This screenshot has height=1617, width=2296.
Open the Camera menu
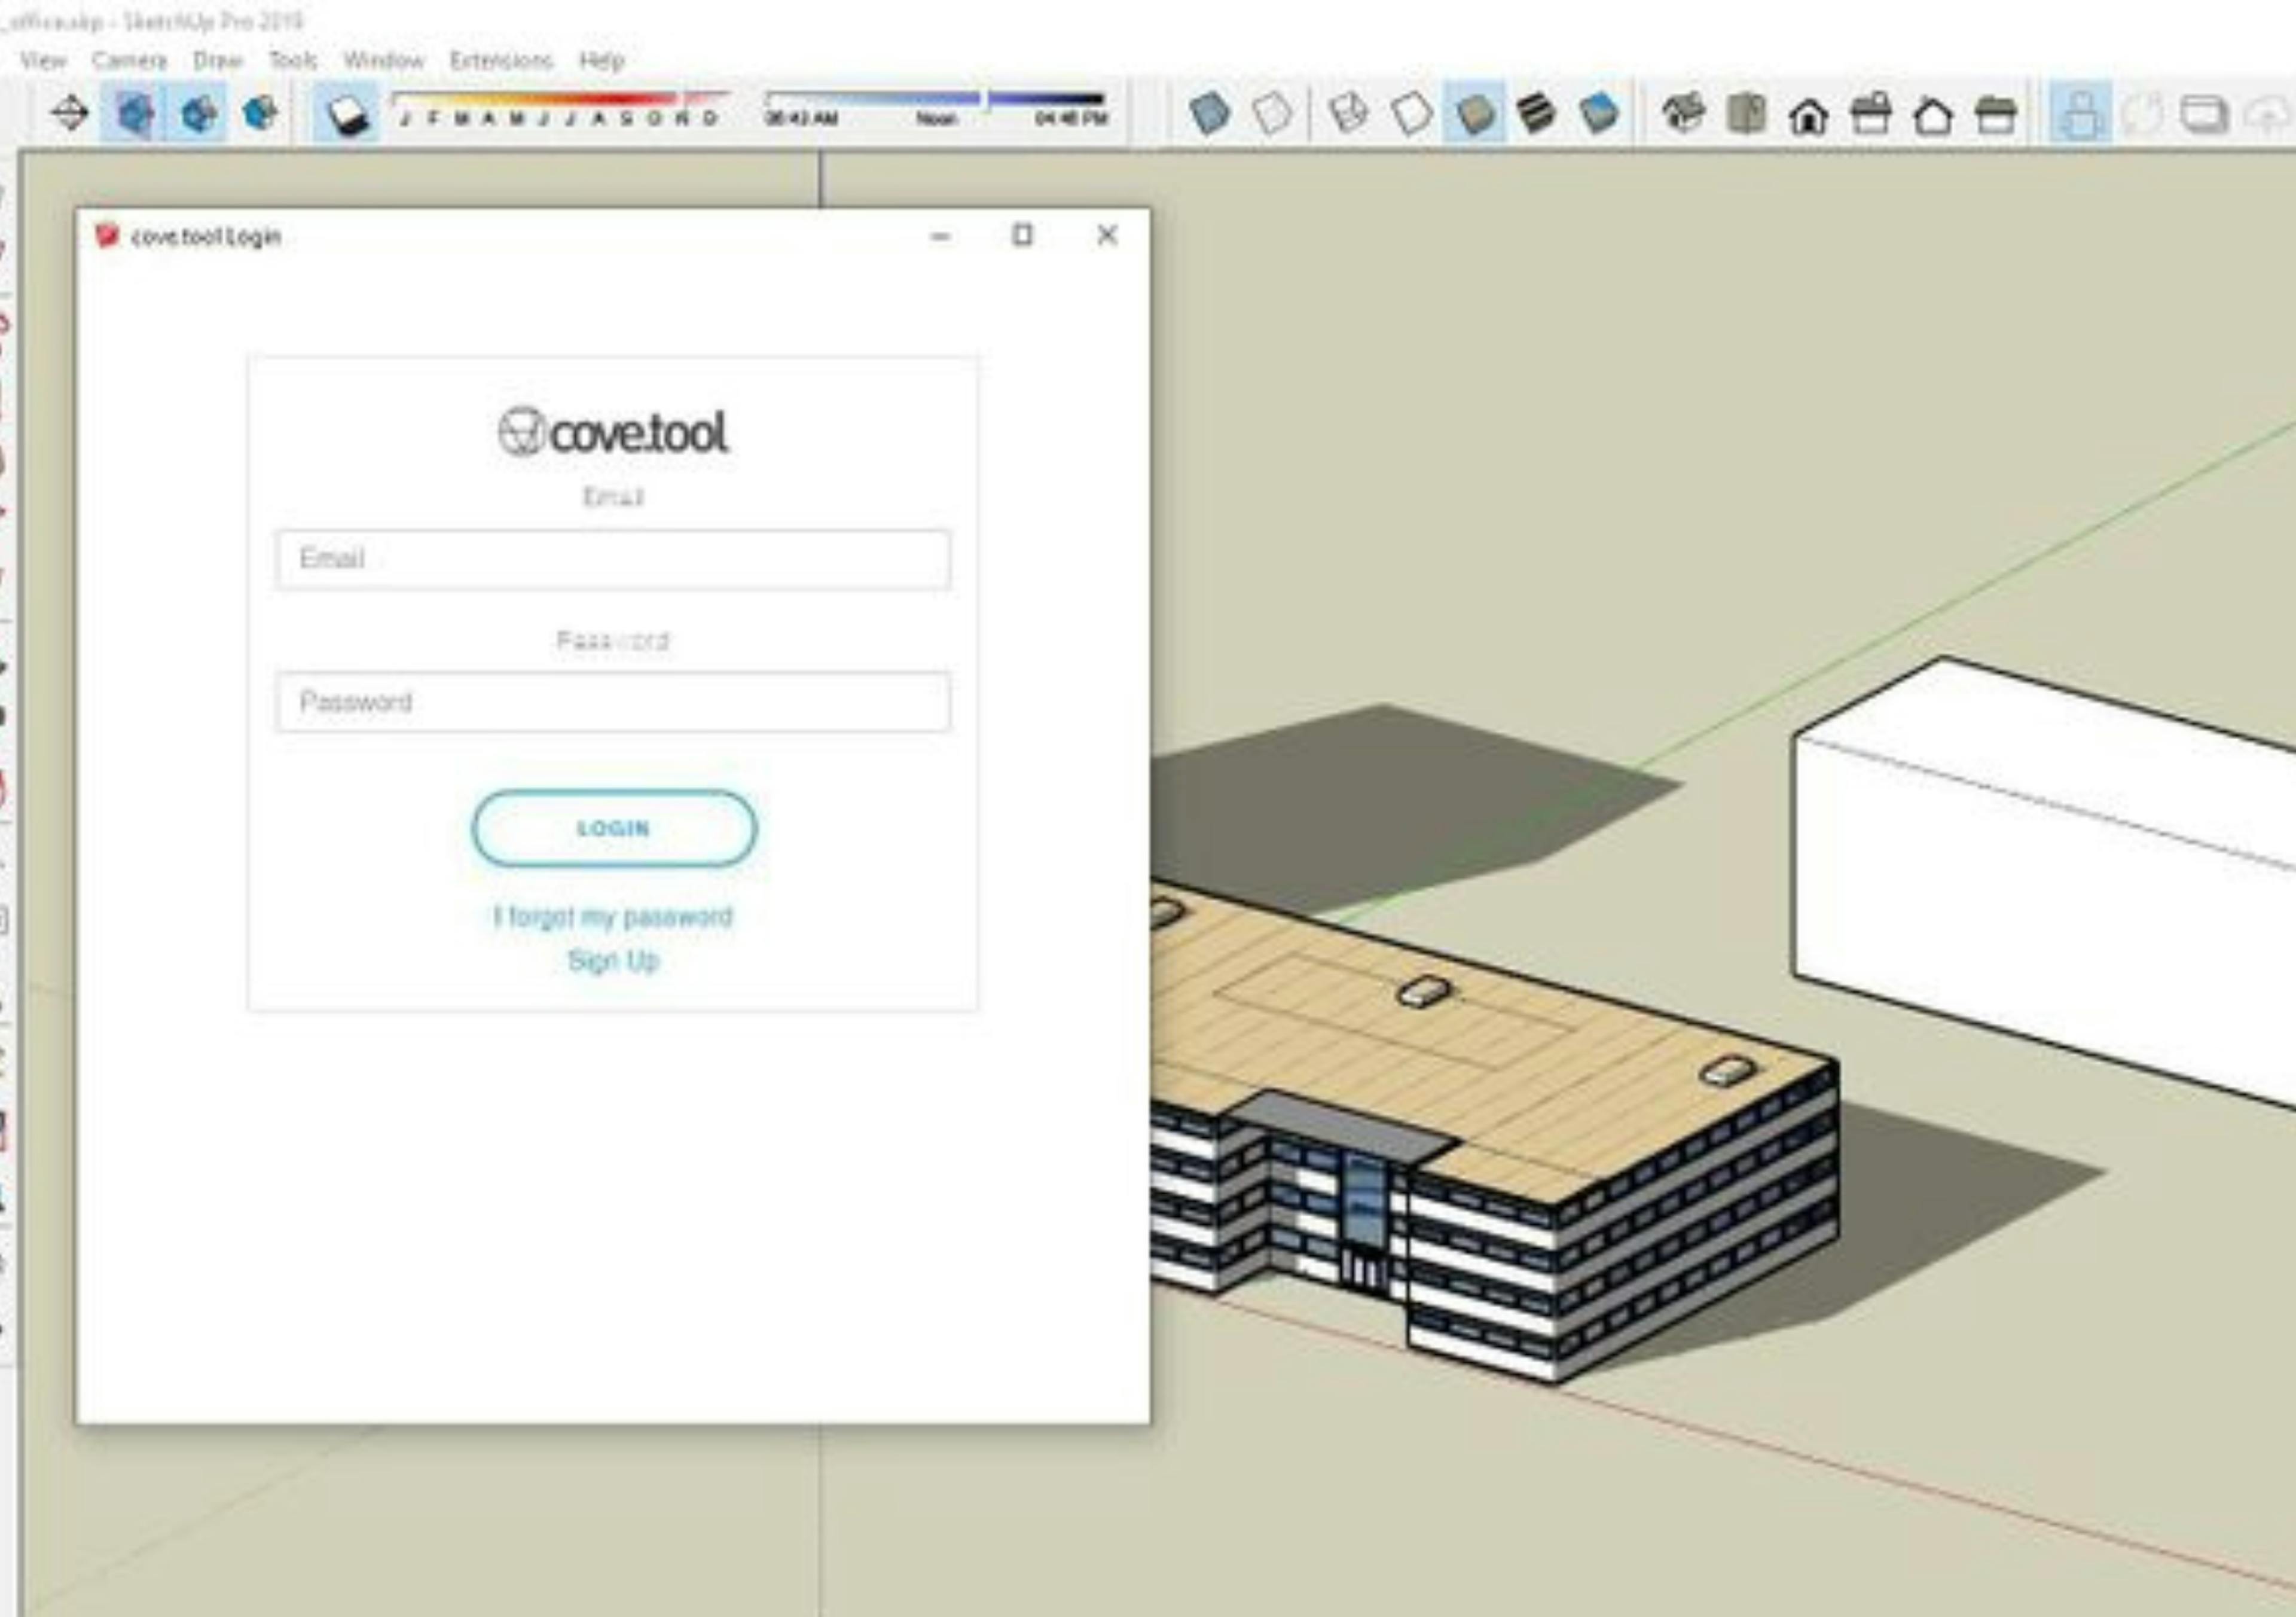[129, 60]
